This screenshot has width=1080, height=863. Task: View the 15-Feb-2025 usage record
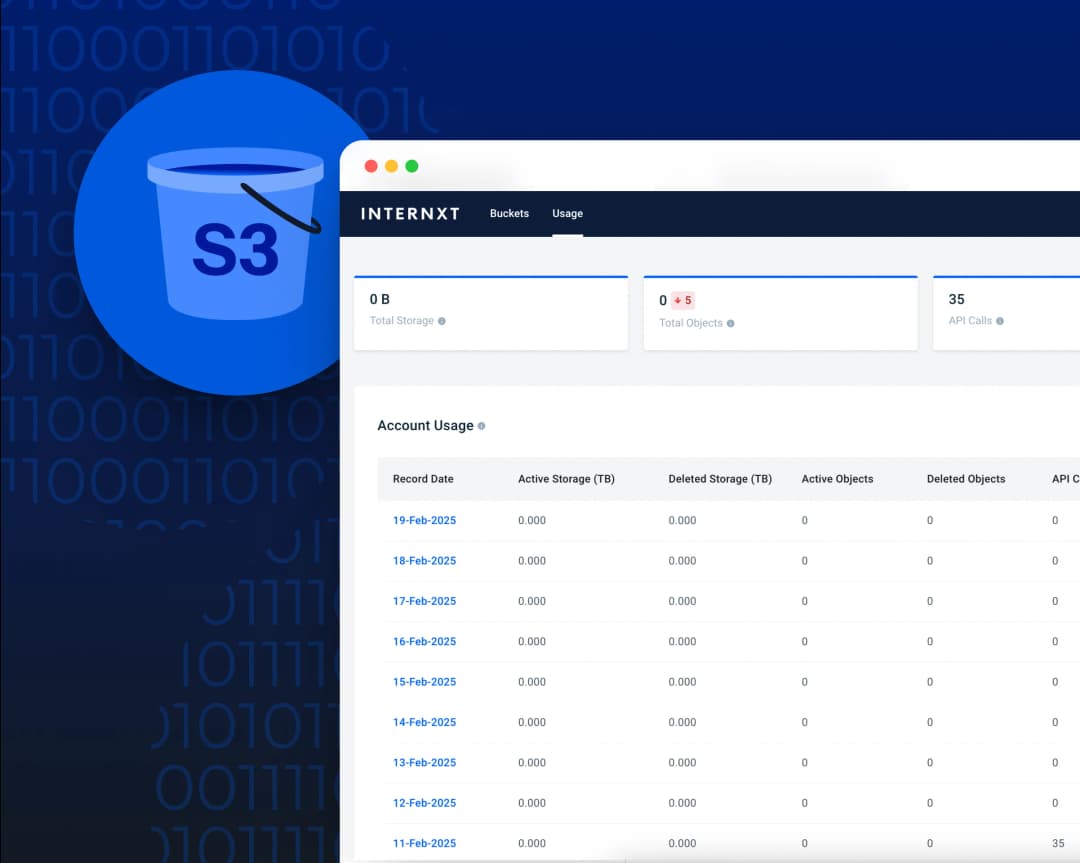tap(424, 682)
